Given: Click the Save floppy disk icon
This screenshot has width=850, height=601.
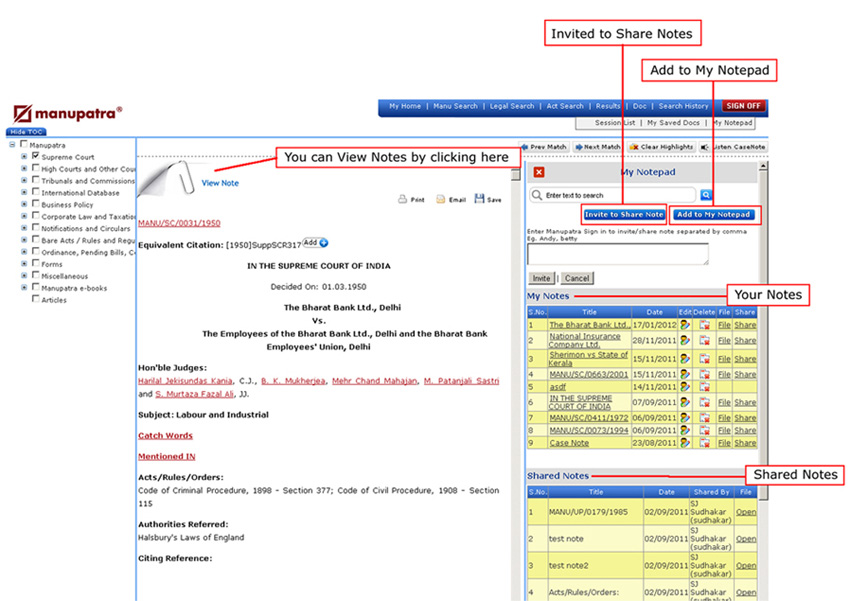Looking at the screenshot, I should pos(479,199).
